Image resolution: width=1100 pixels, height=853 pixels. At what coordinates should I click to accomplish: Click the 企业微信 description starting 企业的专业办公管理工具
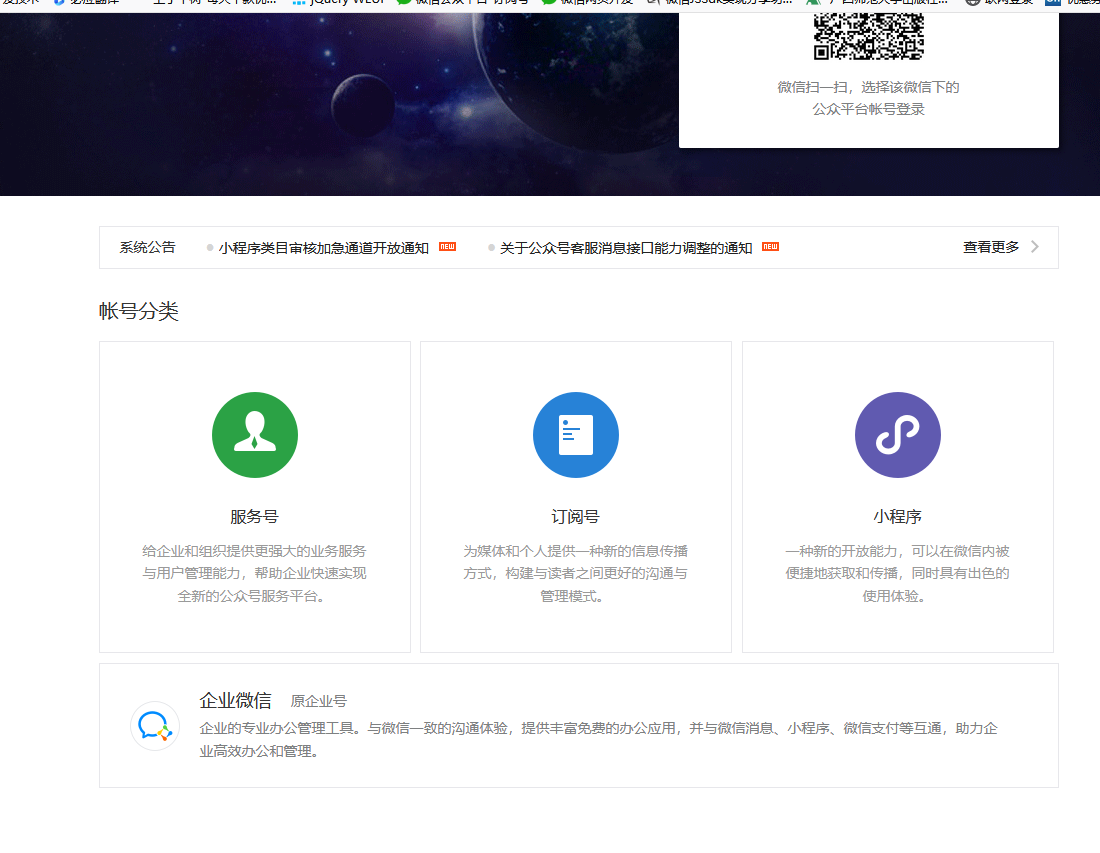click(x=598, y=739)
